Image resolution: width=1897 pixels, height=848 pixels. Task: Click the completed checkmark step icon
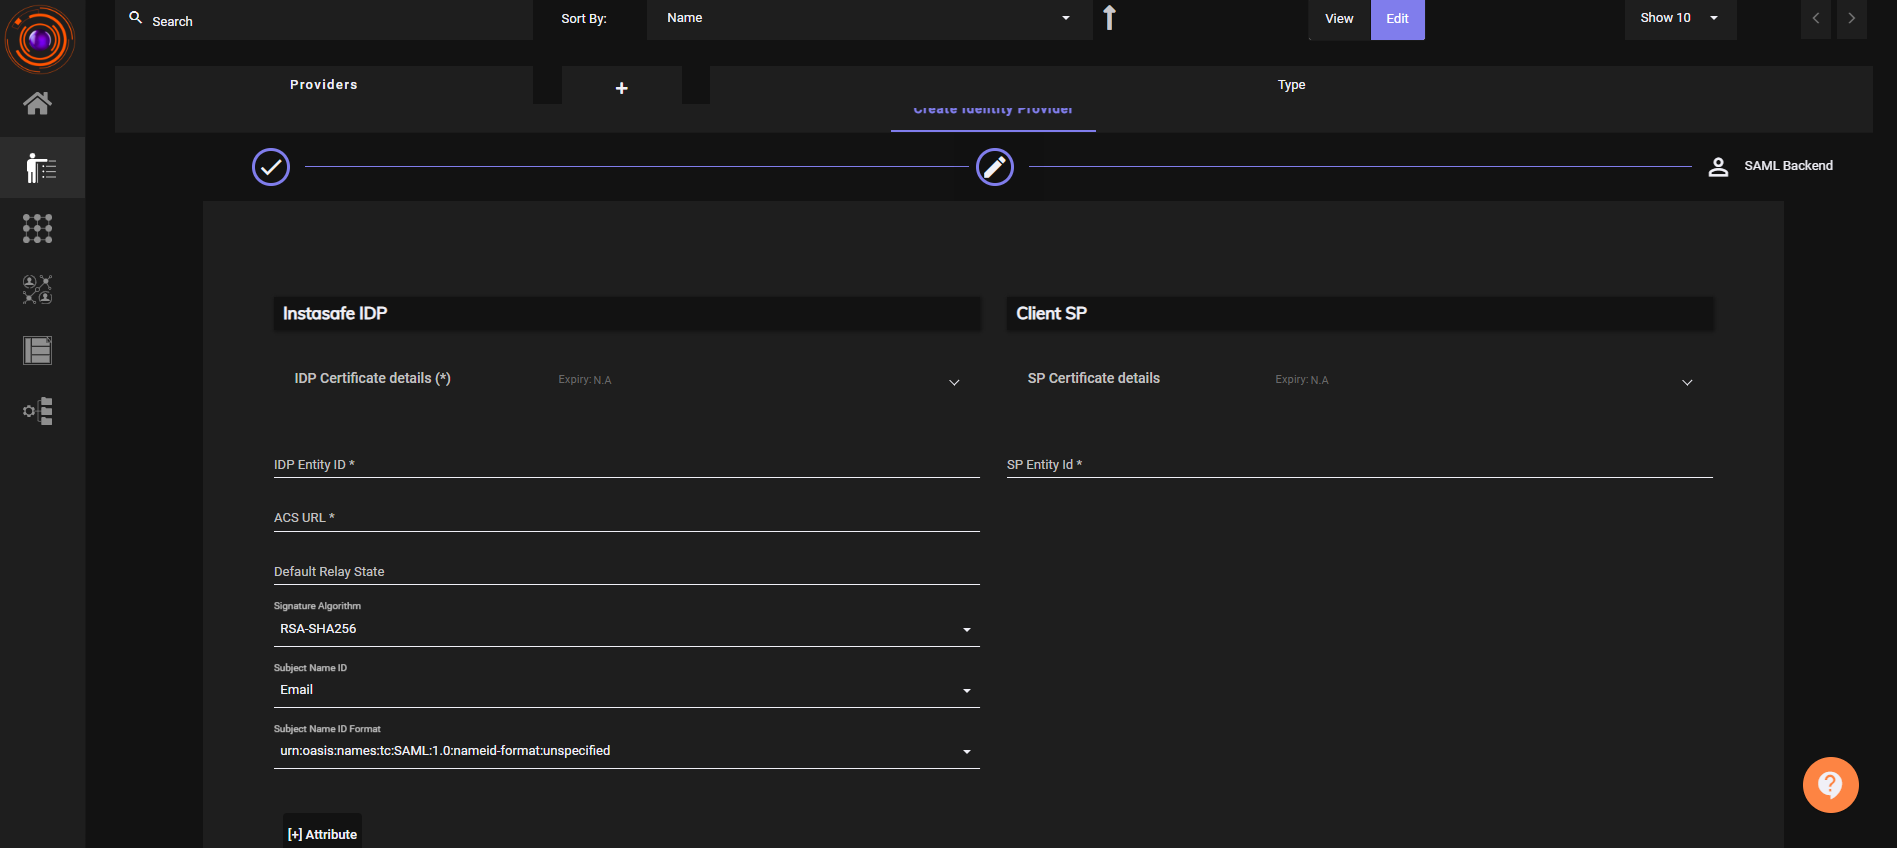(271, 167)
